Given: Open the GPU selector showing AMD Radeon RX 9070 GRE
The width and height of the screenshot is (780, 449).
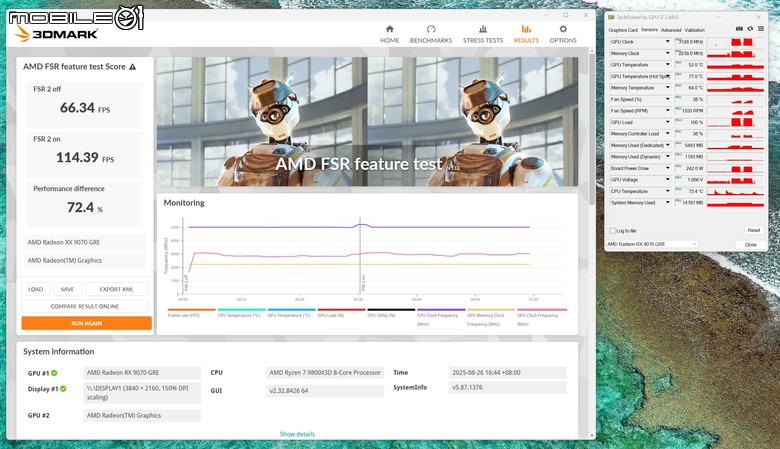Looking at the screenshot, I should [x=652, y=244].
